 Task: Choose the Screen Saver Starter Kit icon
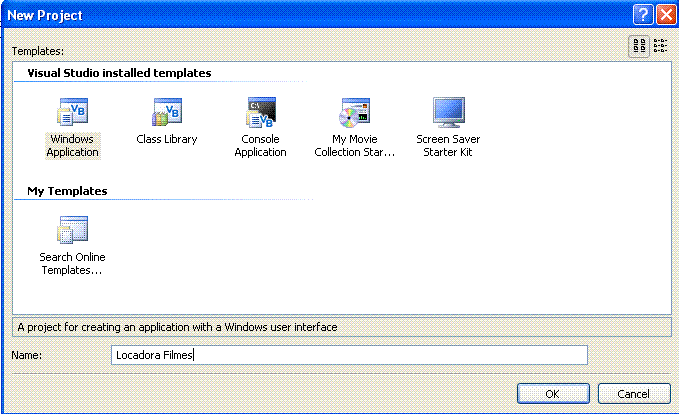448,112
